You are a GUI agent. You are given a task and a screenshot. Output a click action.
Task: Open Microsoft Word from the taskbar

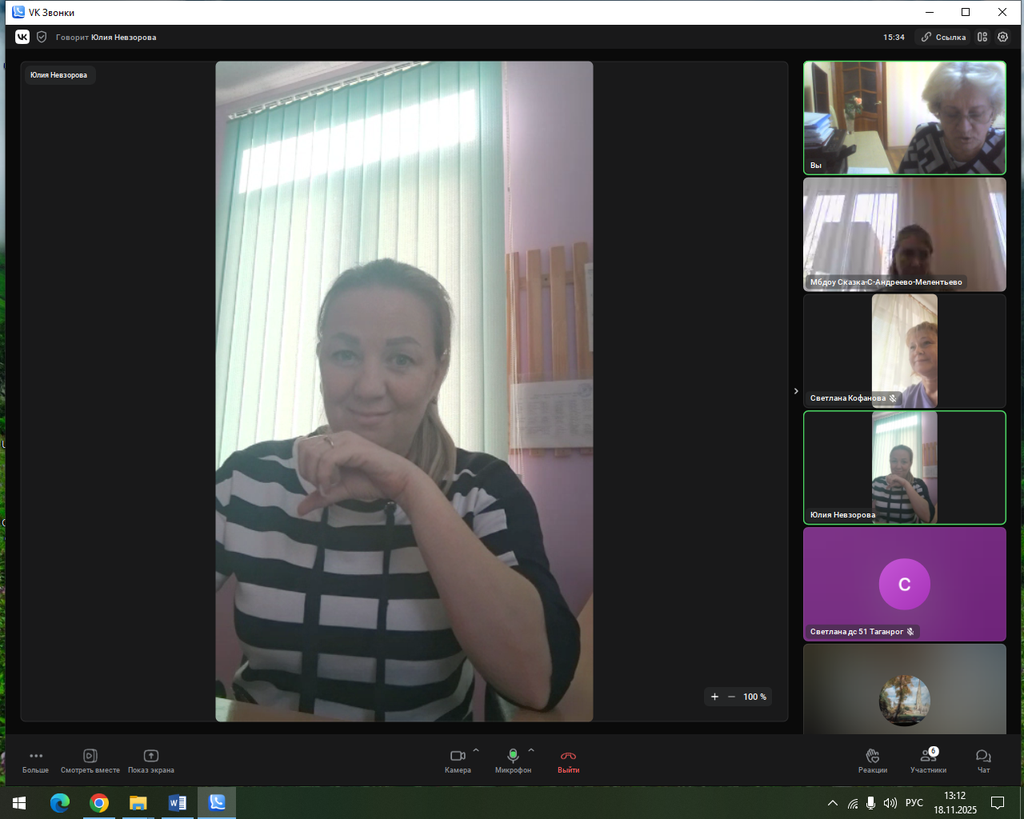[x=178, y=803]
